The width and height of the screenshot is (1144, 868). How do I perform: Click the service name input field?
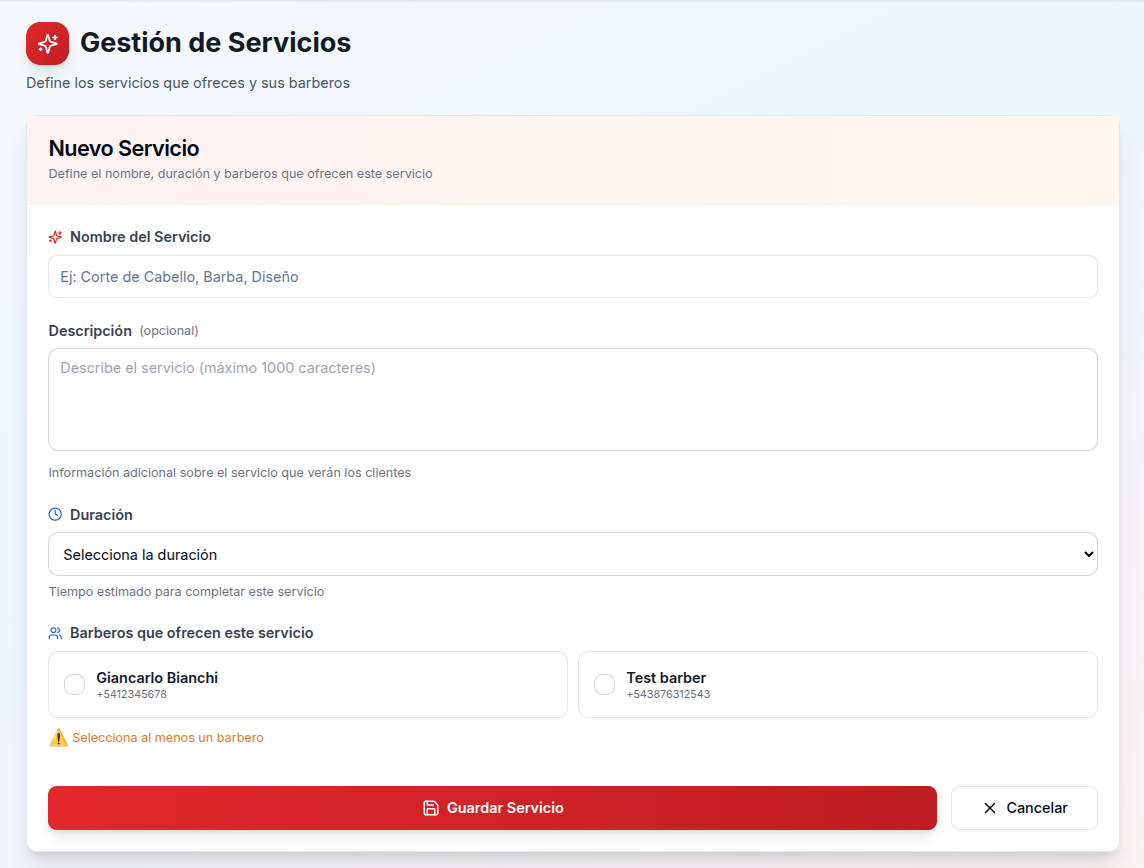tap(572, 276)
